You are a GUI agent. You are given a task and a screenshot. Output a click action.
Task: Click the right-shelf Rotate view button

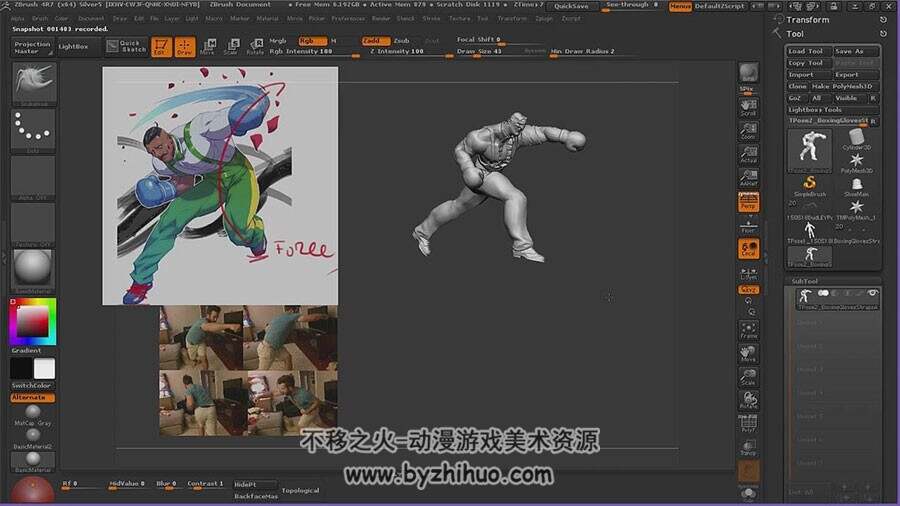[748, 400]
